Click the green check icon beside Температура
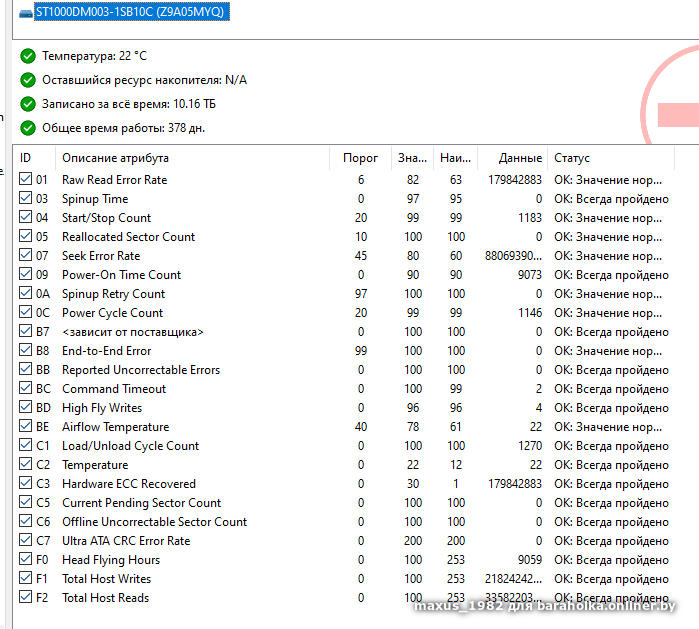 [28, 56]
